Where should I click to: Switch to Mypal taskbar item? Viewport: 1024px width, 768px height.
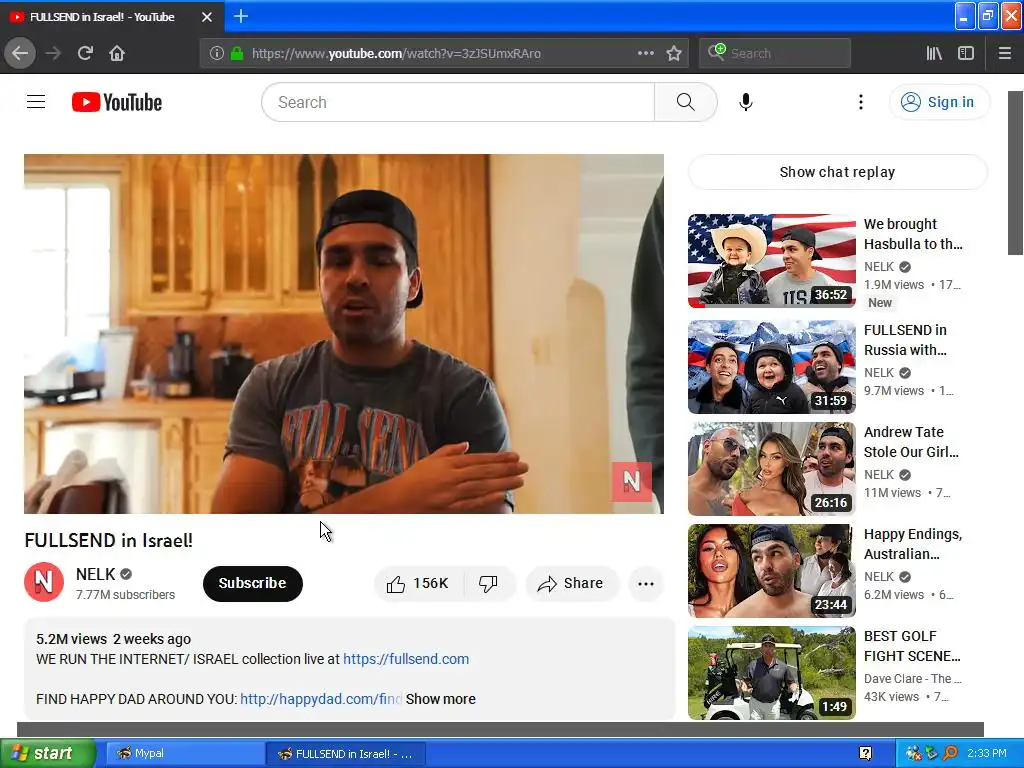point(183,753)
